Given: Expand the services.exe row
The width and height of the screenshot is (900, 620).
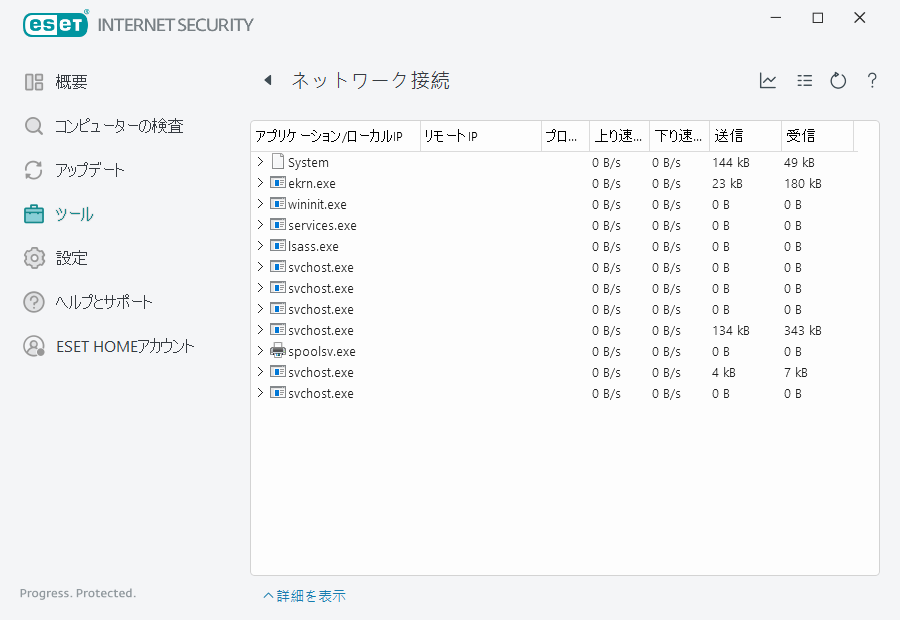Looking at the screenshot, I should click(x=260, y=224).
